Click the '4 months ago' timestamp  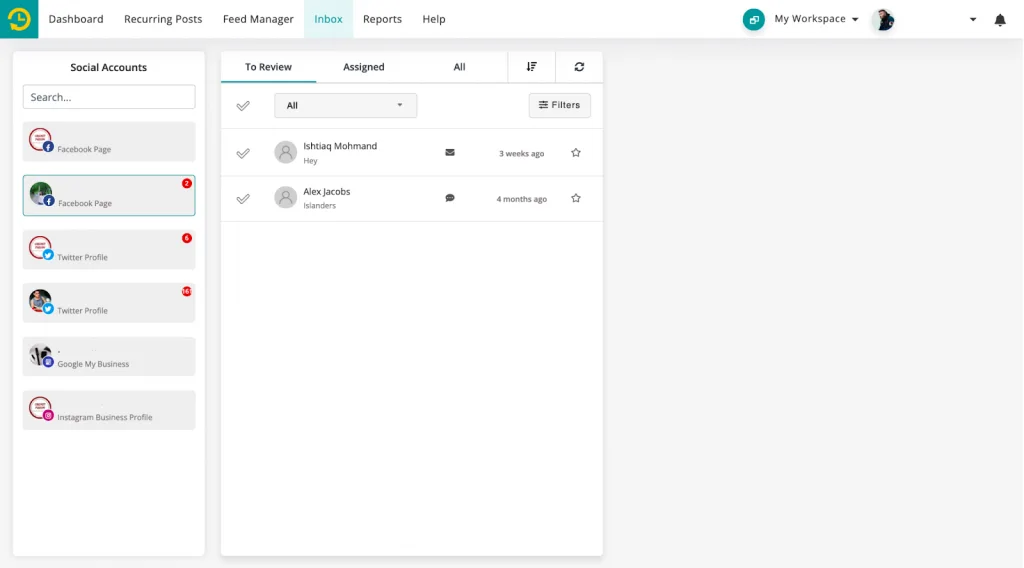coord(521,199)
